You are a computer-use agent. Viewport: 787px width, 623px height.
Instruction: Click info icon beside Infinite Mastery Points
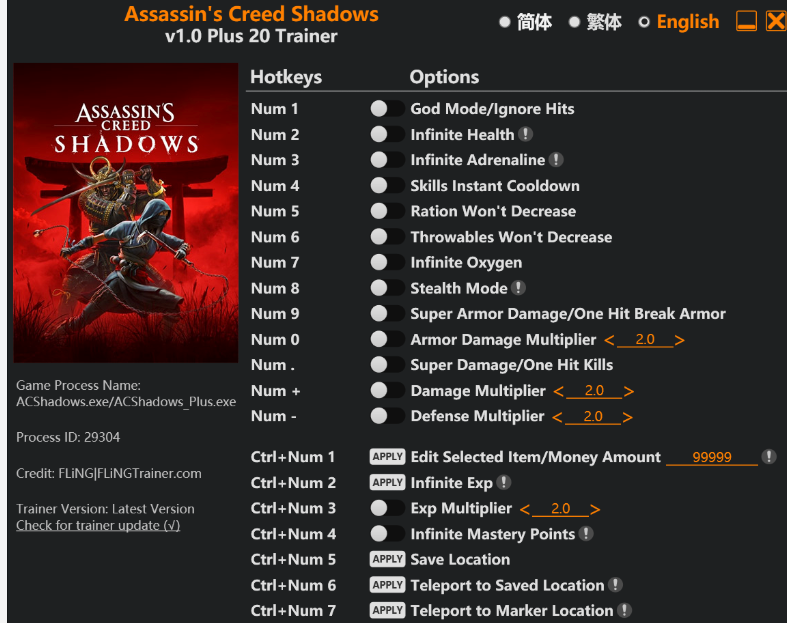pyautogui.click(x=586, y=534)
